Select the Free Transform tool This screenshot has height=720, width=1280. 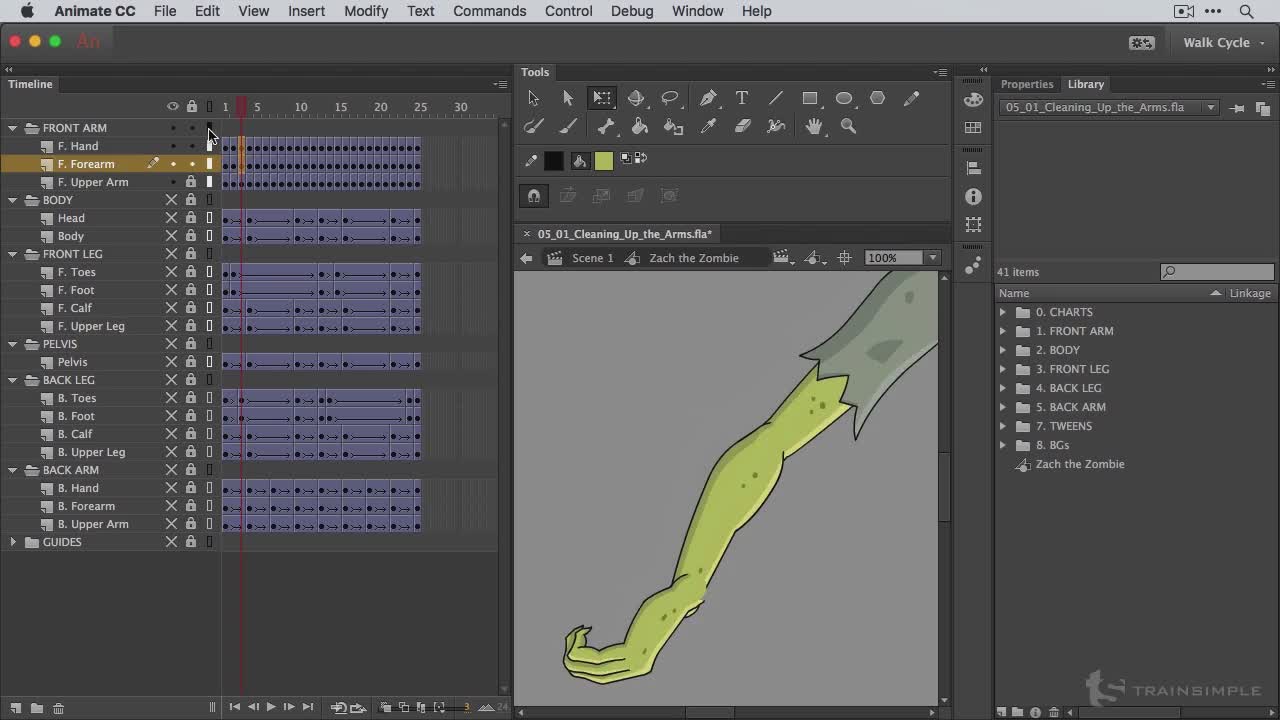click(602, 98)
